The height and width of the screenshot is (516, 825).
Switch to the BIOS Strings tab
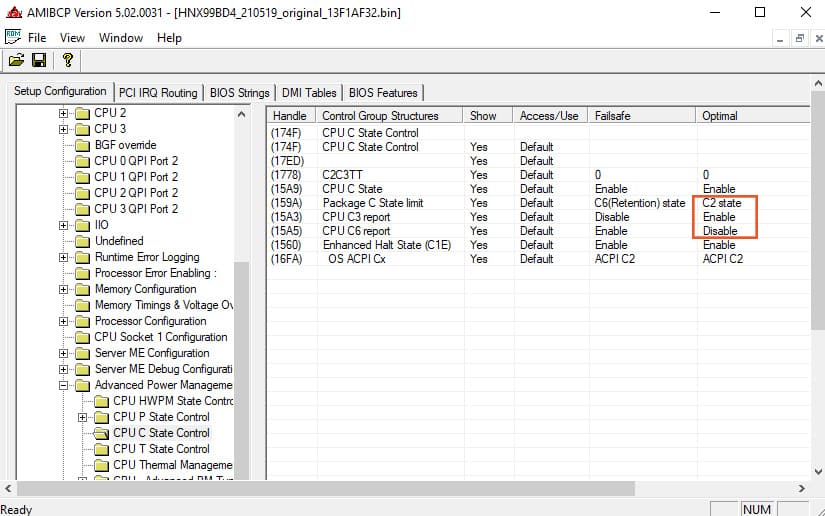pyautogui.click(x=239, y=93)
